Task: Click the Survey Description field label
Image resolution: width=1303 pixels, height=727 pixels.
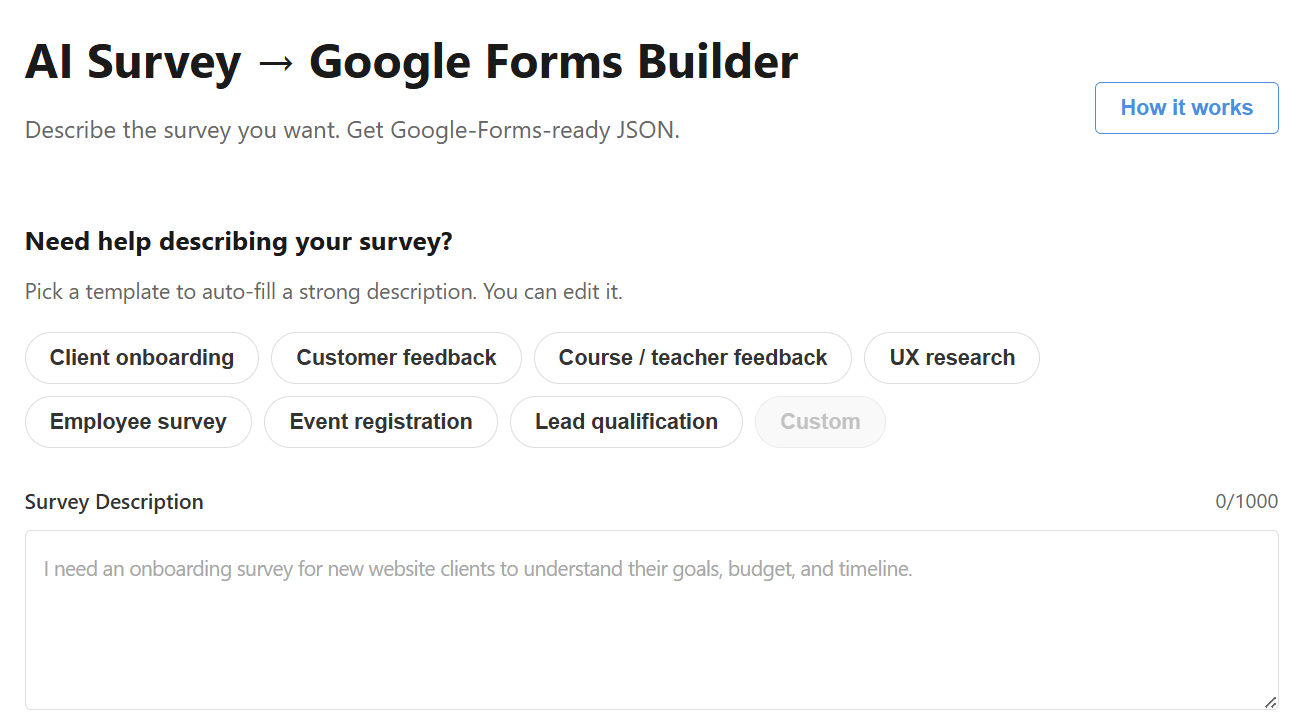Action: click(114, 501)
